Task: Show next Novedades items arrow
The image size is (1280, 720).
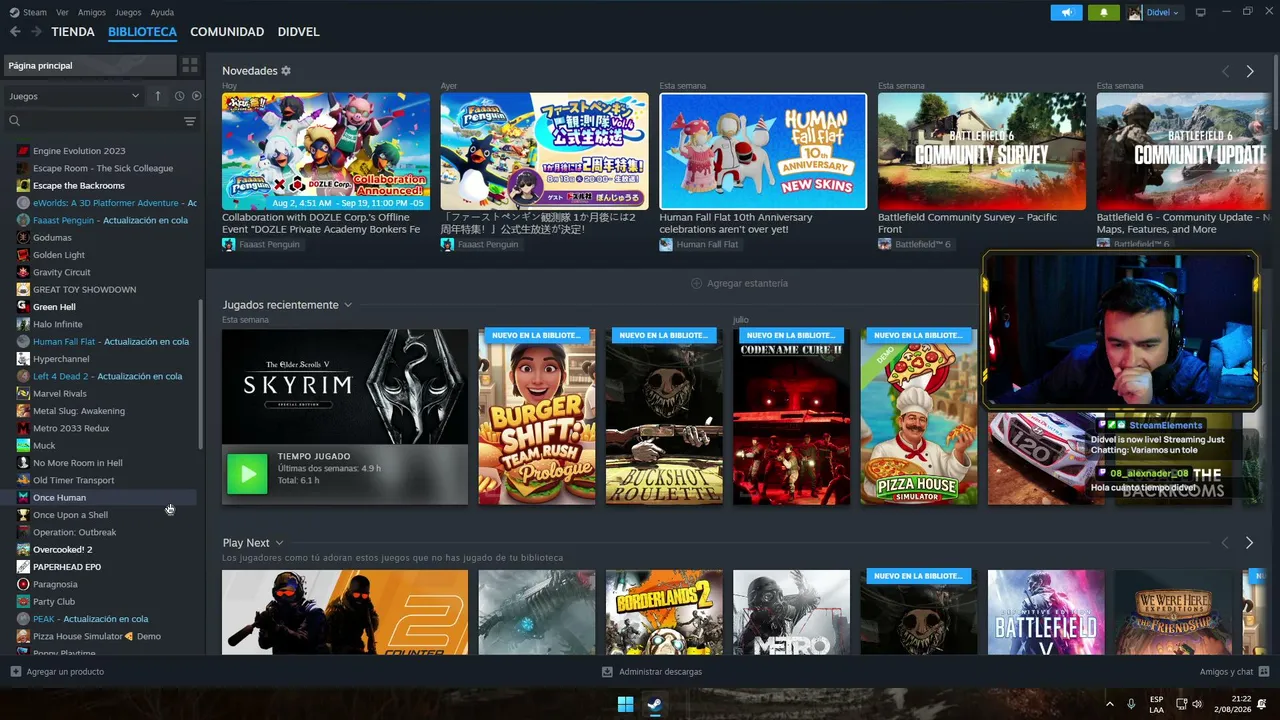Action: (1250, 71)
